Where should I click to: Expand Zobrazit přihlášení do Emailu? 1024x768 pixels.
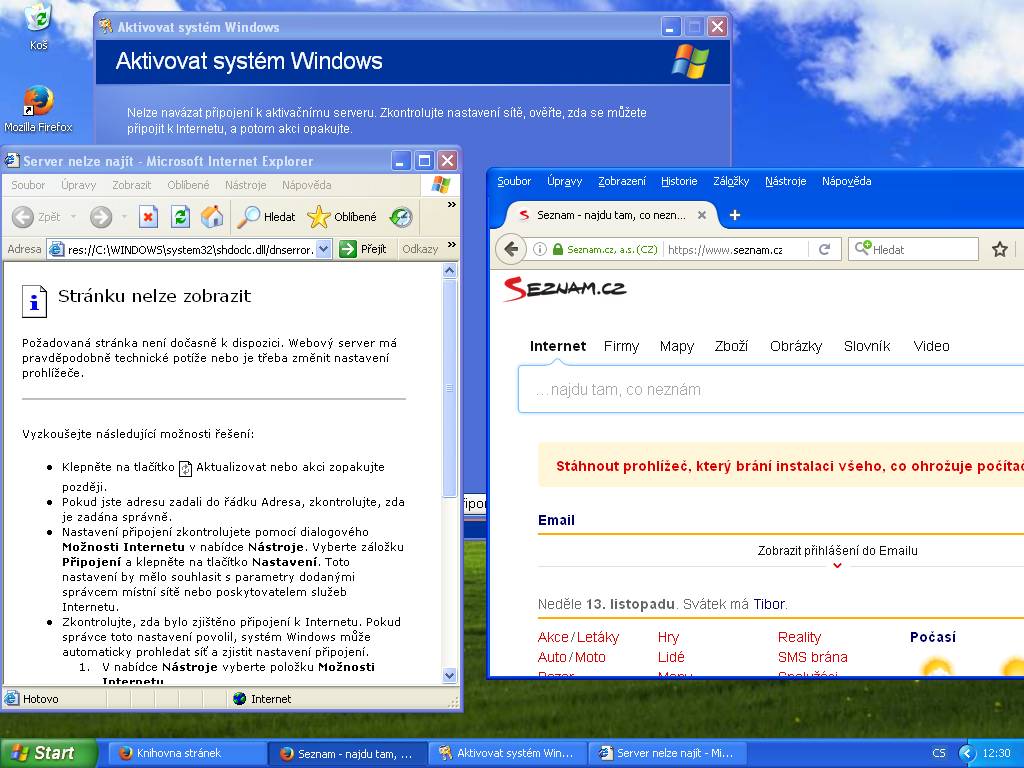(837, 551)
